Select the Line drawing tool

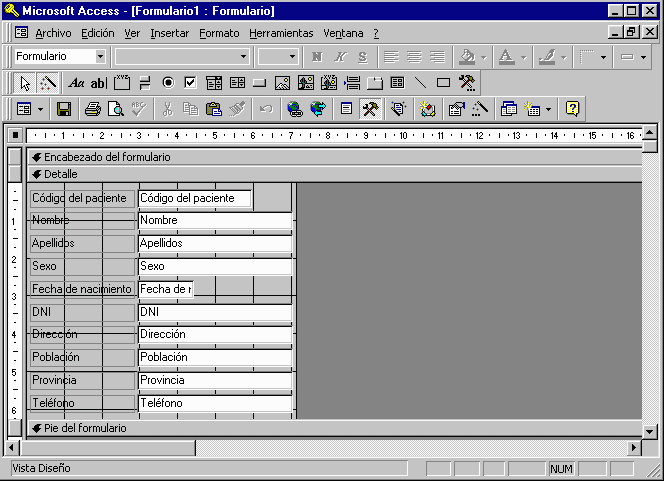pyautogui.click(x=421, y=83)
